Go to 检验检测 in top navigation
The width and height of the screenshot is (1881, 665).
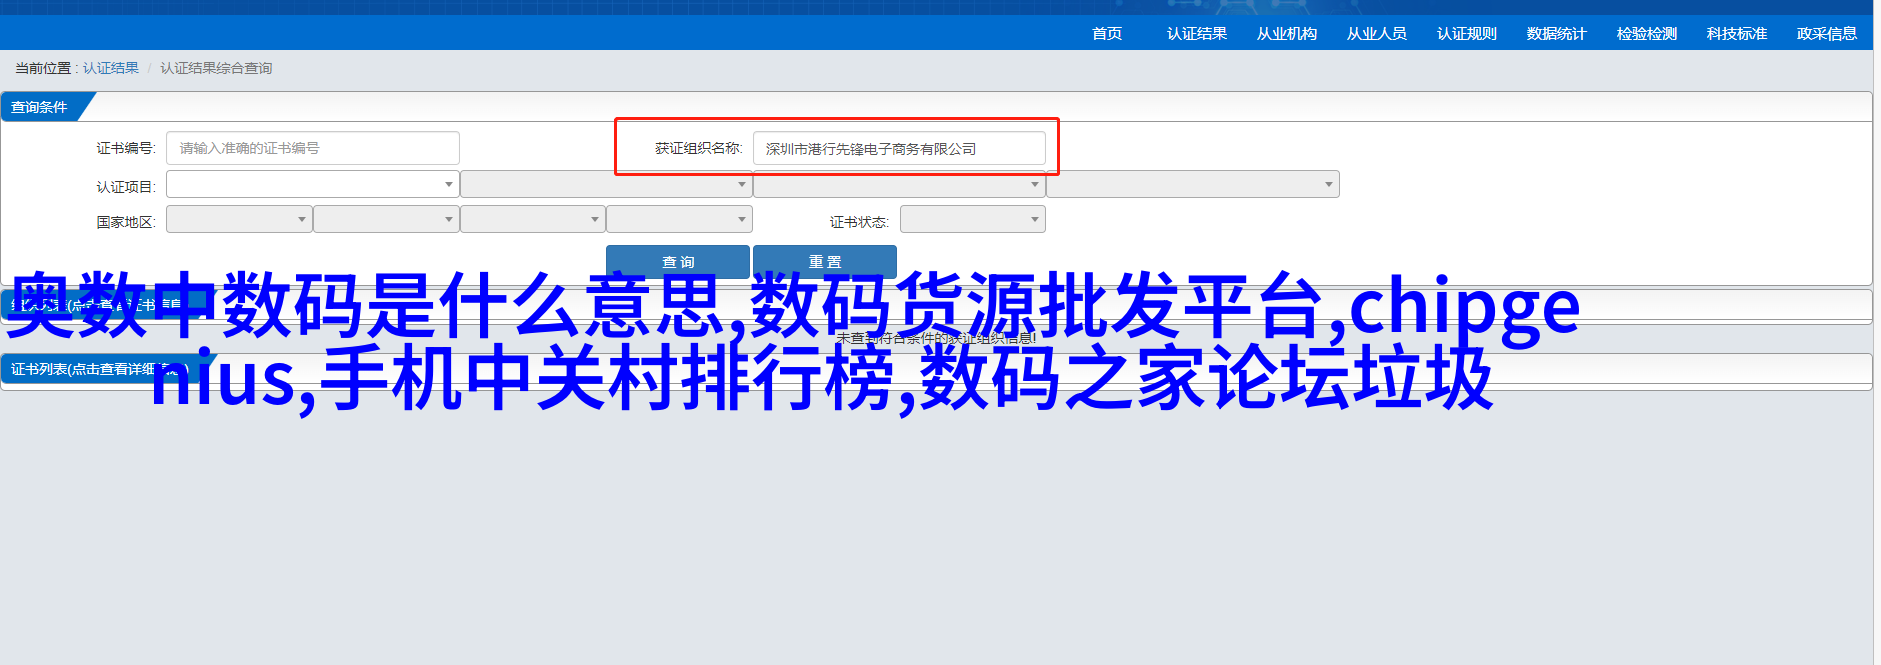tap(1647, 34)
